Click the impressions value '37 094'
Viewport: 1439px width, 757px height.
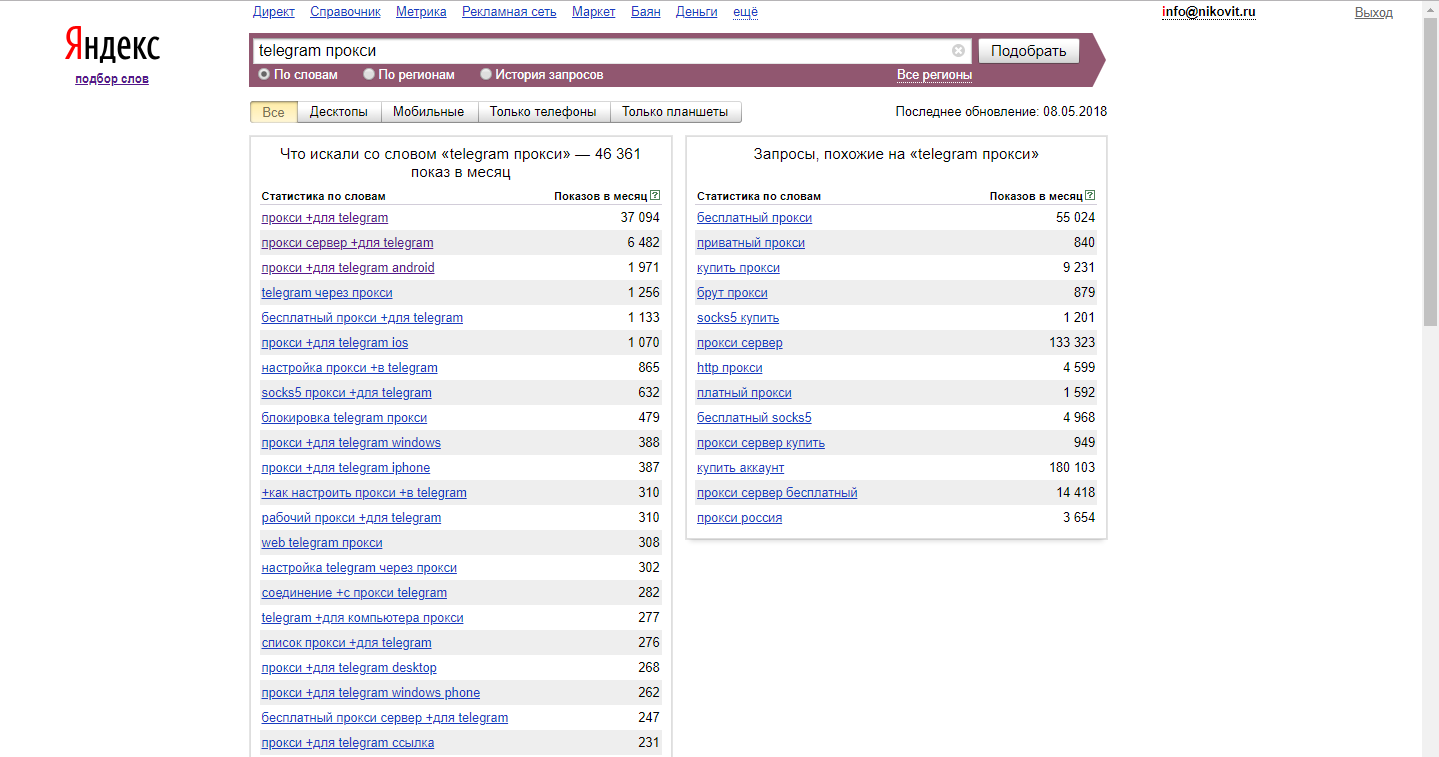(640, 218)
